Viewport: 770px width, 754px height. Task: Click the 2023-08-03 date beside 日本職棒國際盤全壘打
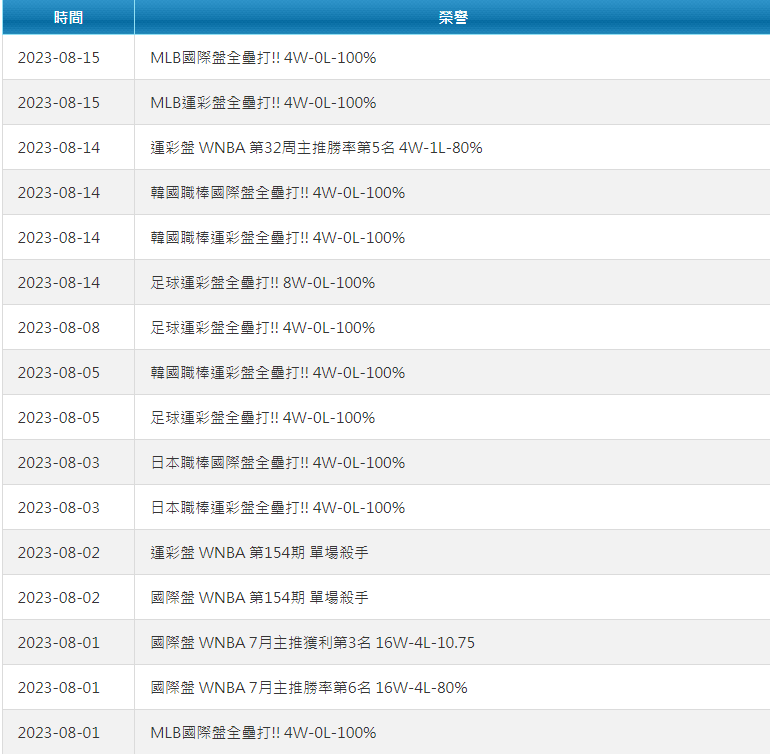[x=59, y=463]
